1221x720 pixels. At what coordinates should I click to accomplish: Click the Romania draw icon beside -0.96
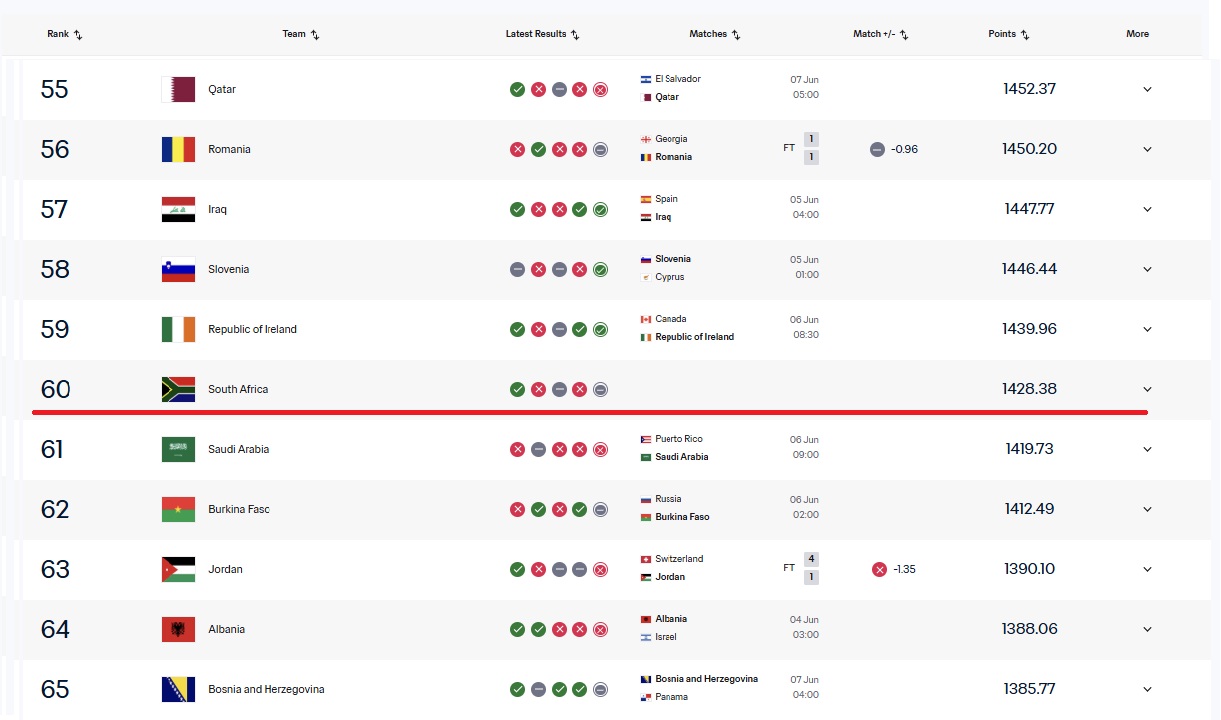(877, 149)
